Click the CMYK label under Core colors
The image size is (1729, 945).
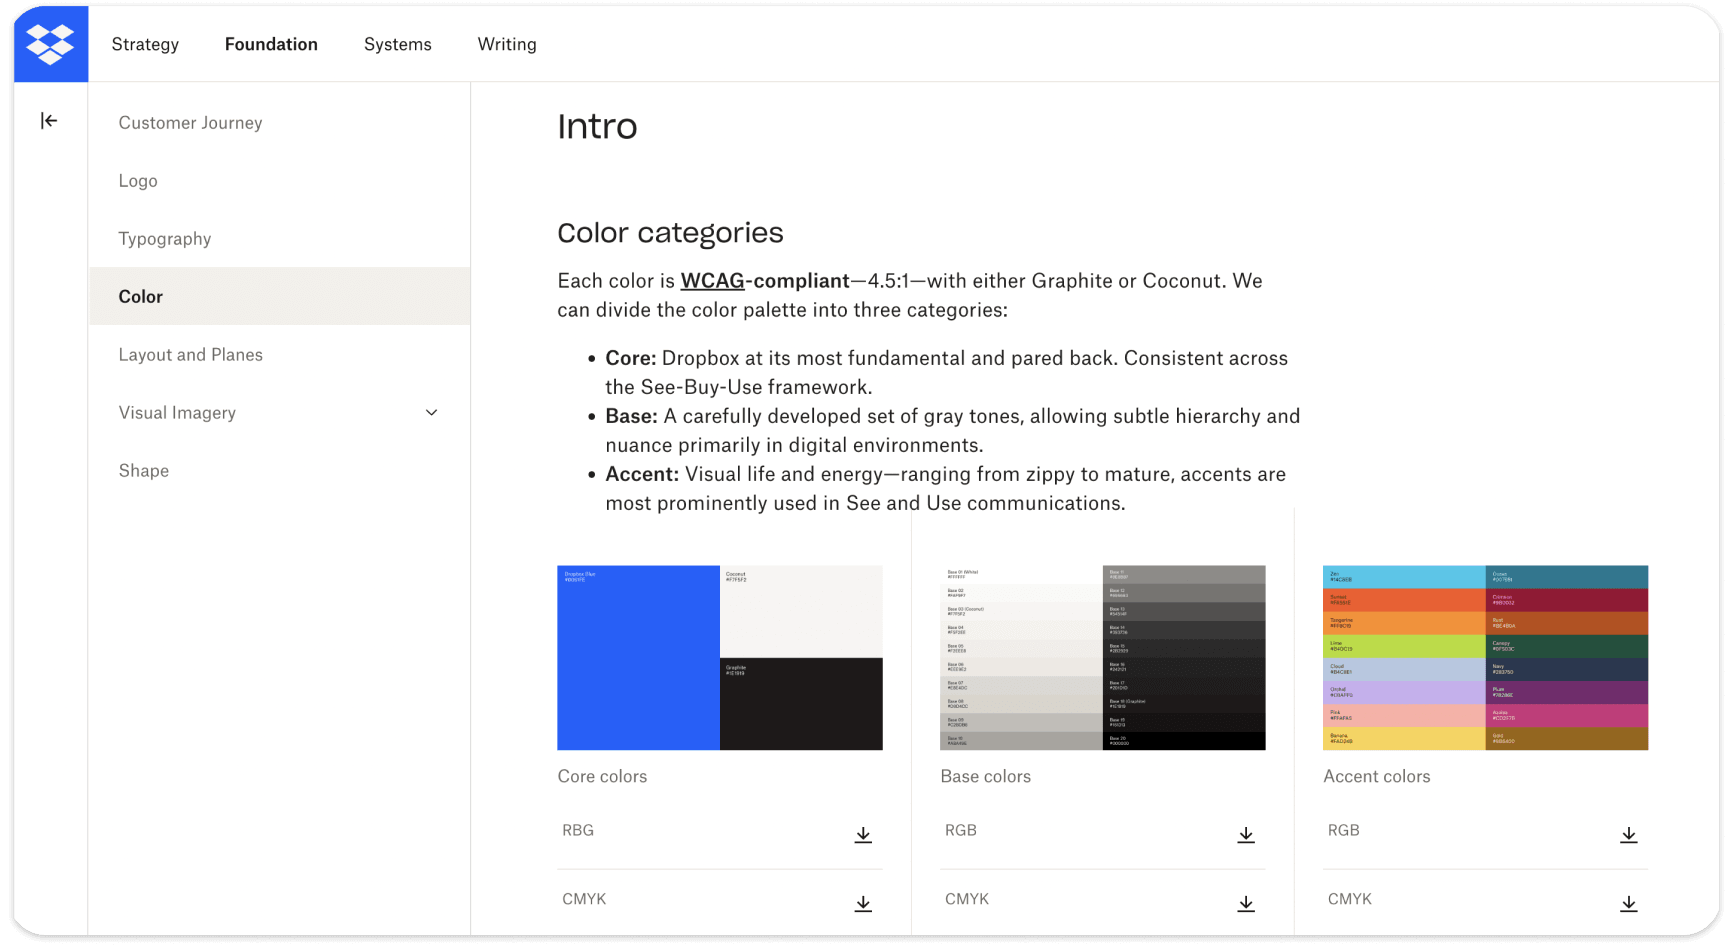[584, 899]
